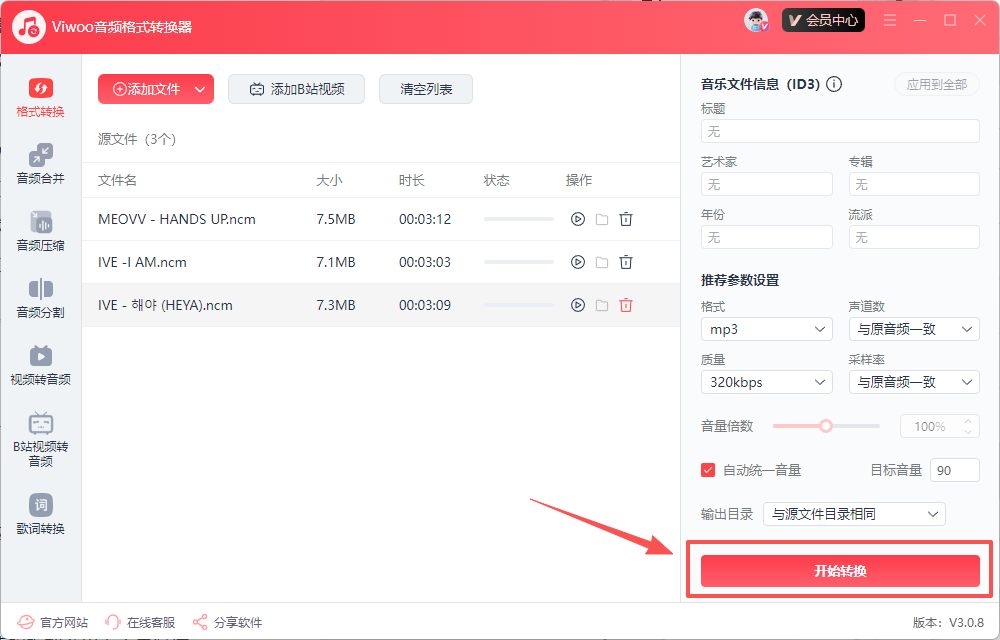The image size is (1000, 640).
Task: Open 会员中心 in the title bar
Action: (x=823, y=20)
